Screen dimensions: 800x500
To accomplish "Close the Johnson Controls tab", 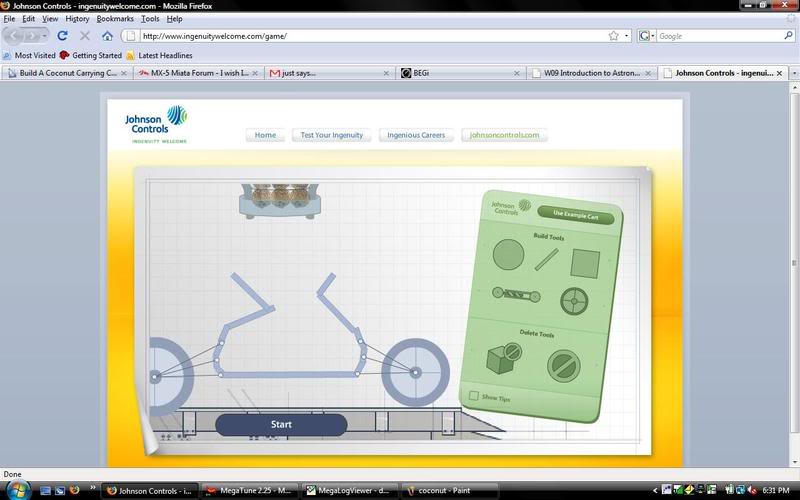I will pyautogui.click(x=779, y=73).
